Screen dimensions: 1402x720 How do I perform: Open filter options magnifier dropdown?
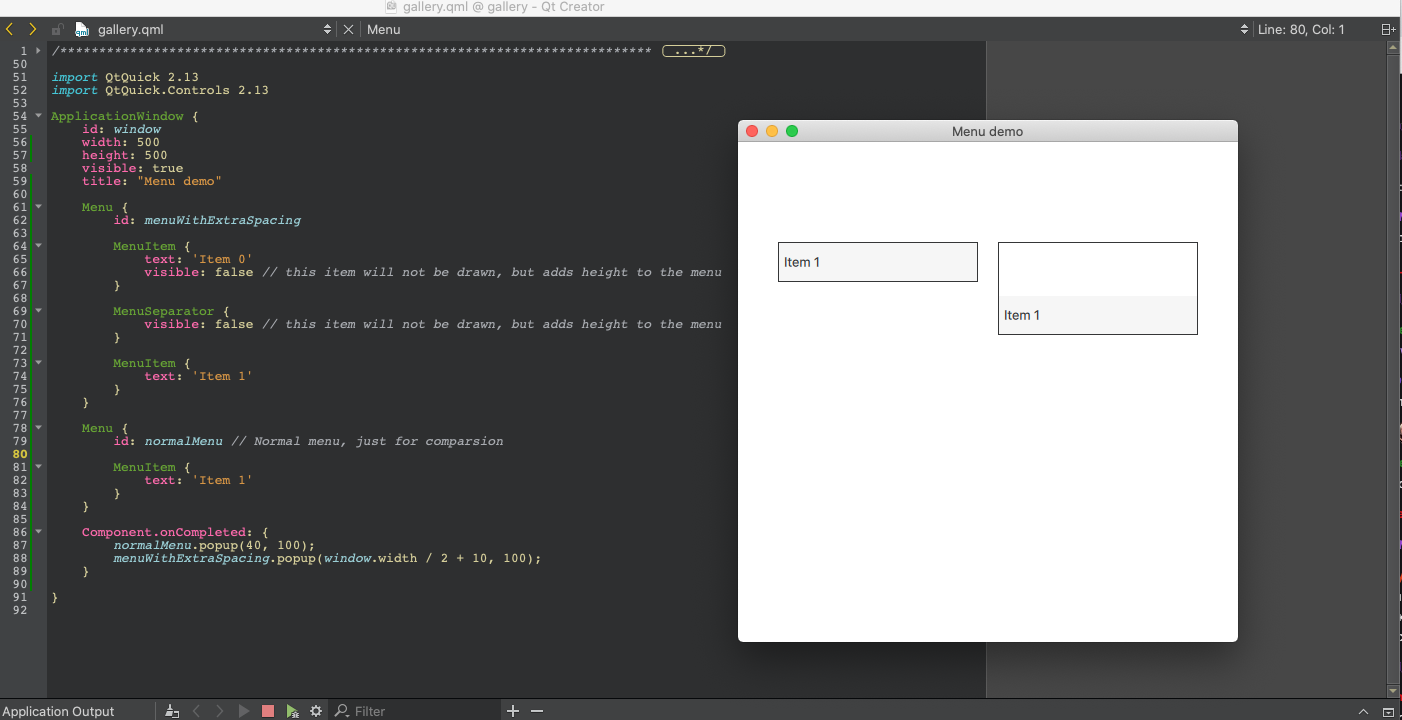pos(342,711)
